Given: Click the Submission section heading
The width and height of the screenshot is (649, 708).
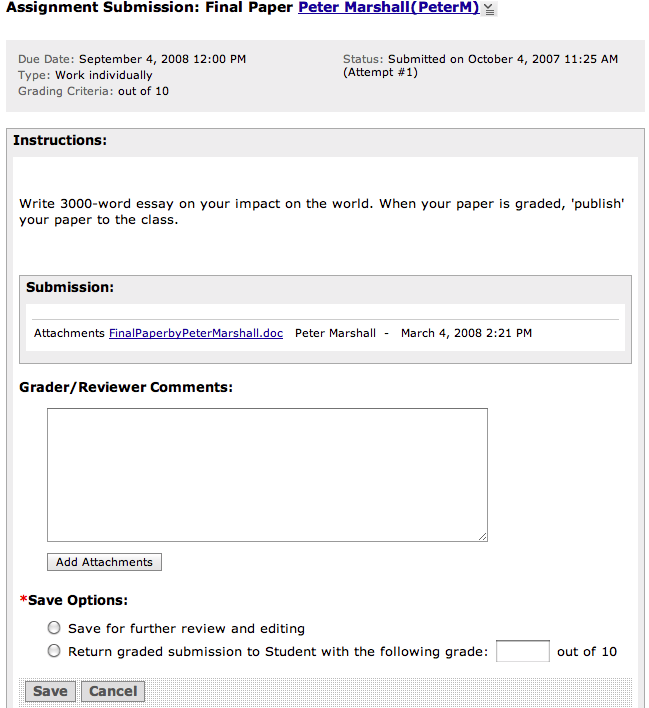Looking at the screenshot, I should pos(70,287).
